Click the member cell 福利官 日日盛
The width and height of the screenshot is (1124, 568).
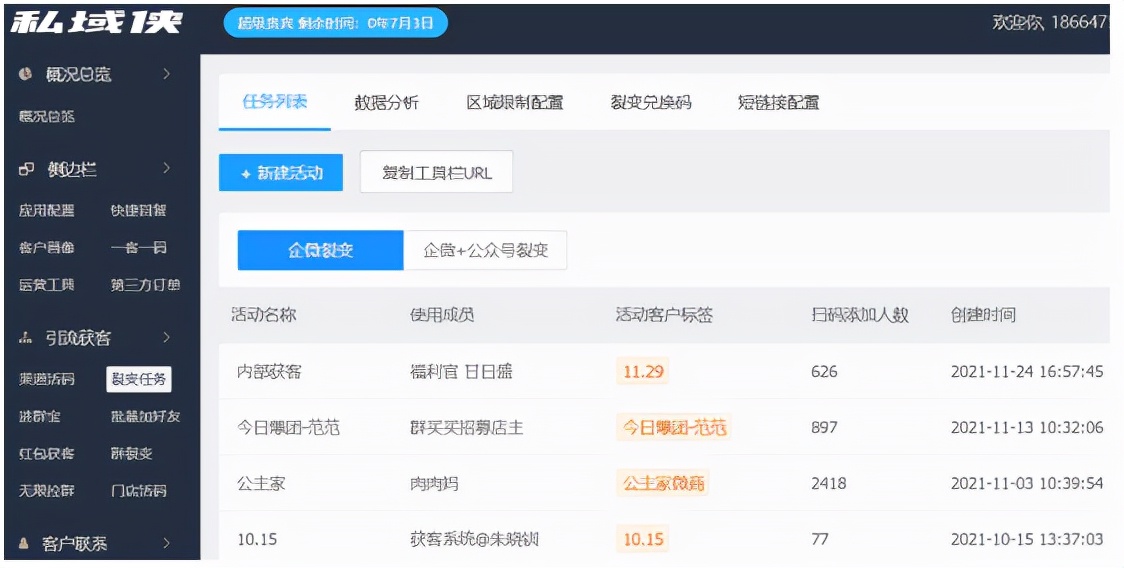[461, 371]
